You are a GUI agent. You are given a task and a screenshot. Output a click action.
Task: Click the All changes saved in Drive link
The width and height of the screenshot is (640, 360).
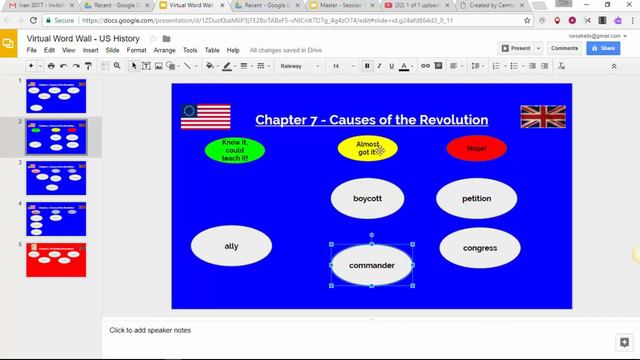tap(286, 50)
